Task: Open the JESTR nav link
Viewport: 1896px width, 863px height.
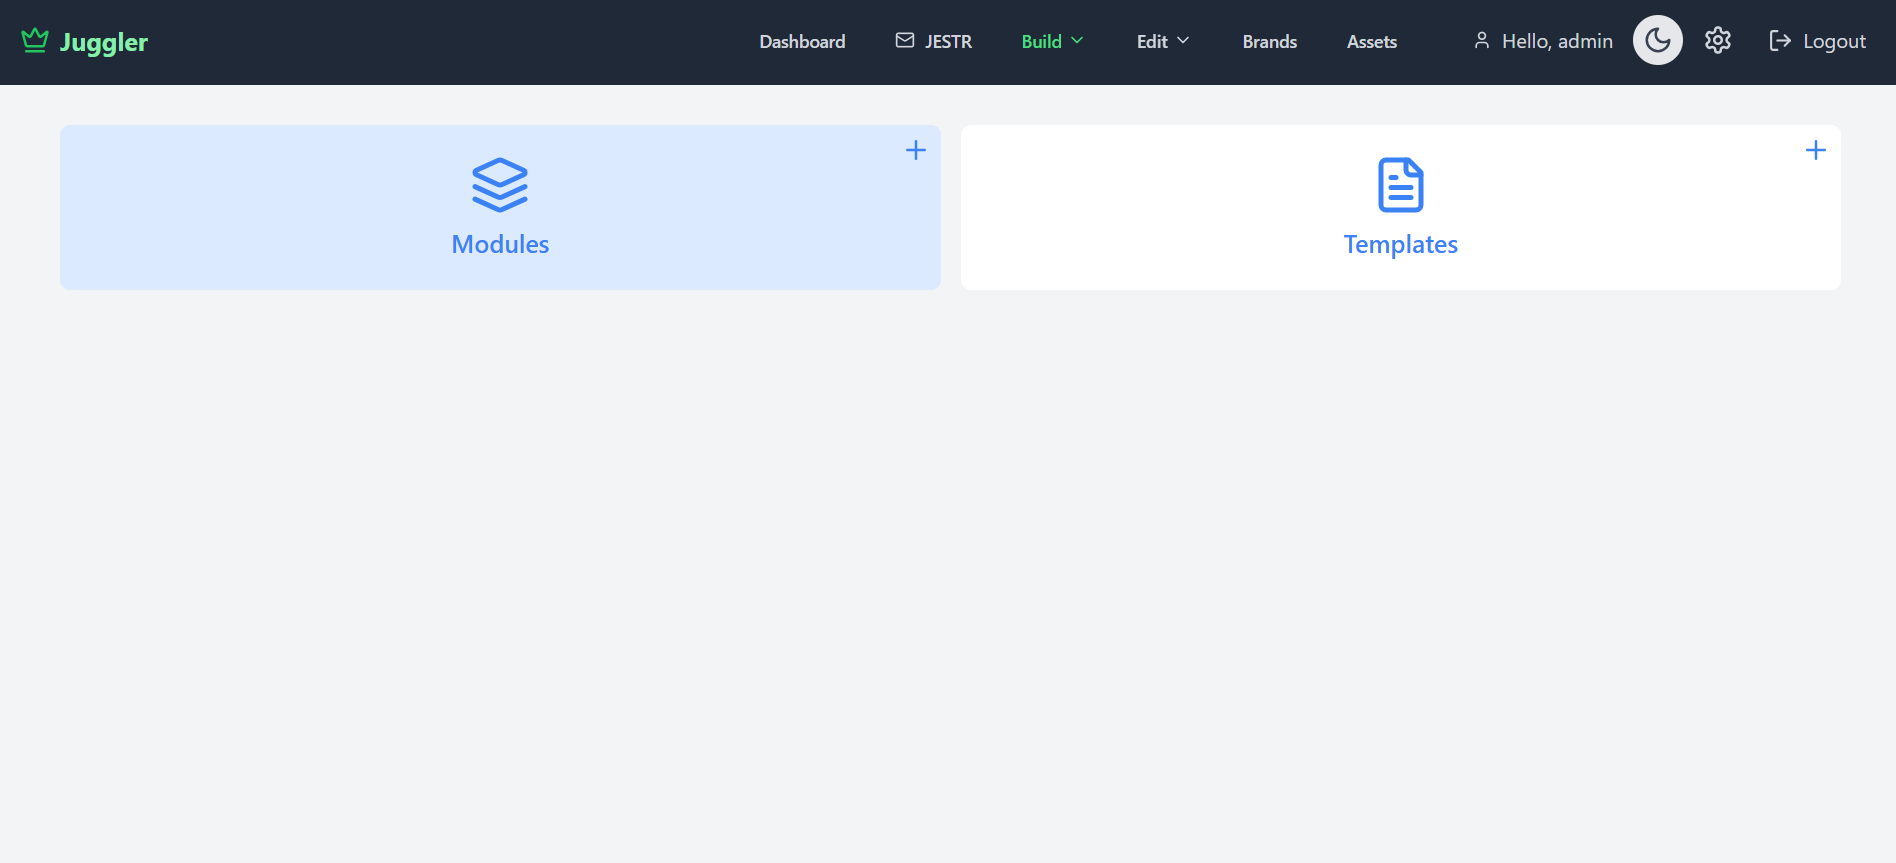Action: click(947, 41)
